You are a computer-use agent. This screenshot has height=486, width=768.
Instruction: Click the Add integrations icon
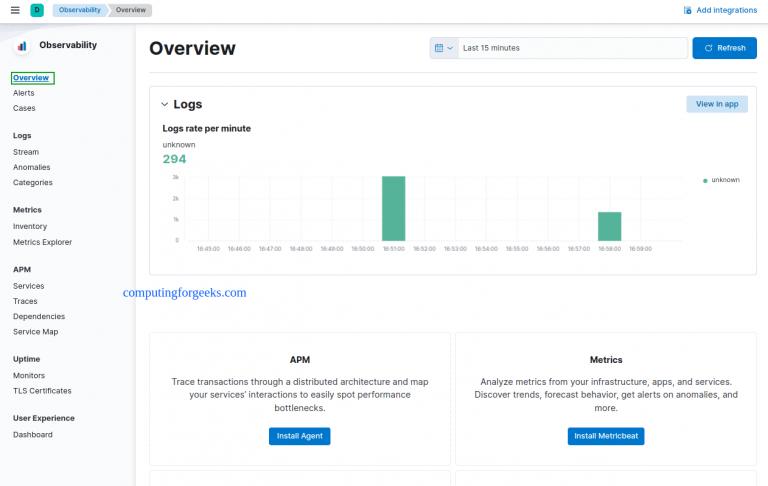pos(687,10)
